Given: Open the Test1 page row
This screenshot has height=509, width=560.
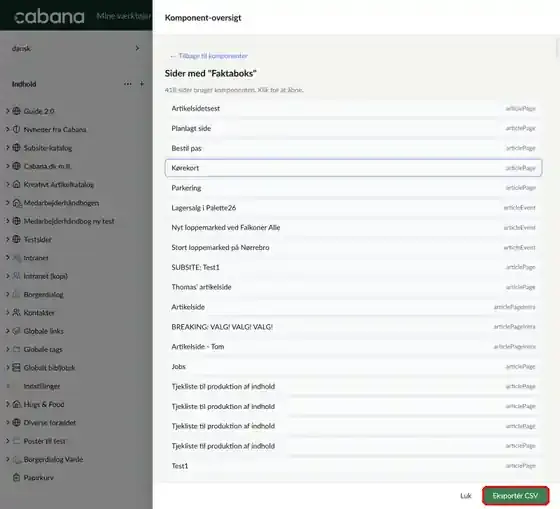Looking at the screenshot, I should (354, 466).
